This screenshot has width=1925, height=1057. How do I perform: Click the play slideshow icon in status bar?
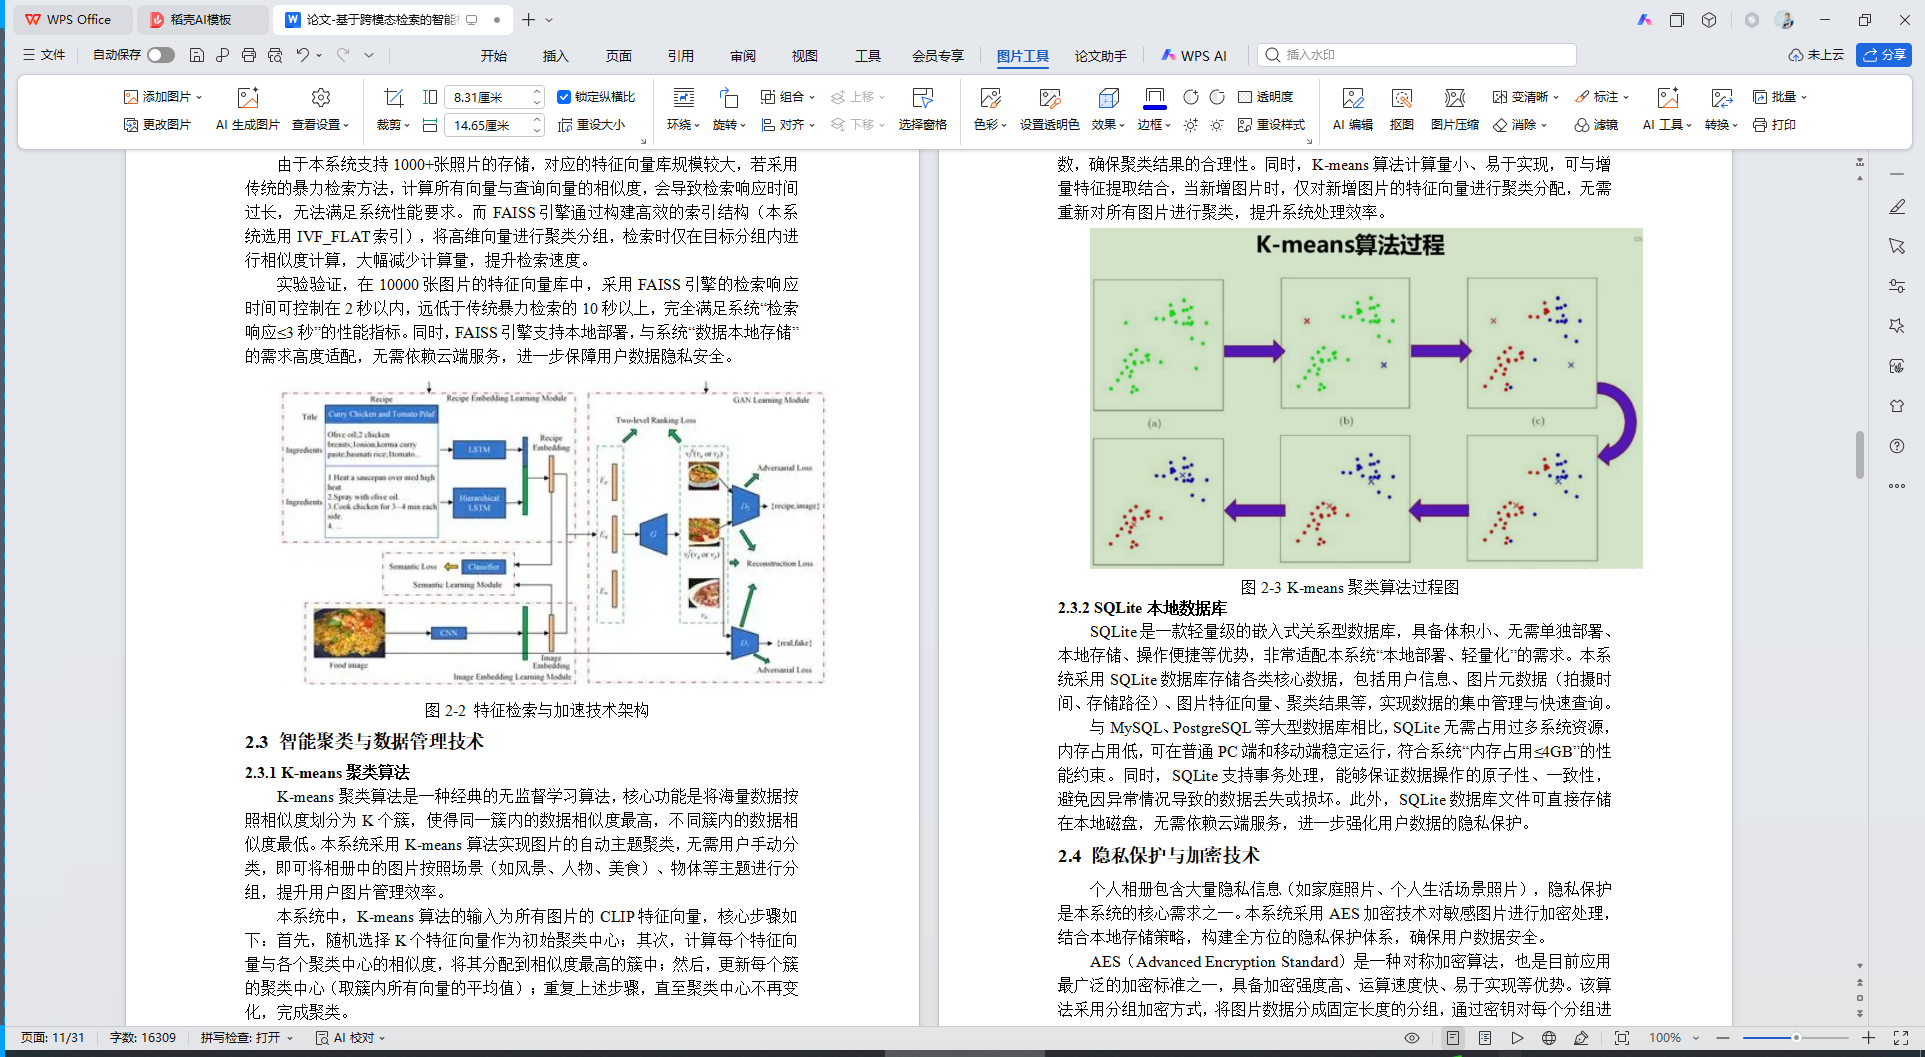[1517, 1038]
